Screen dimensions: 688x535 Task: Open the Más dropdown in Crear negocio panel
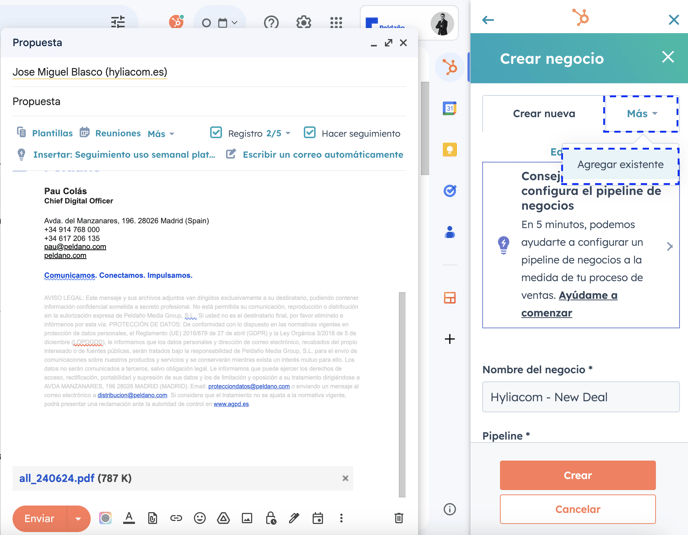[x=641, y=114]
